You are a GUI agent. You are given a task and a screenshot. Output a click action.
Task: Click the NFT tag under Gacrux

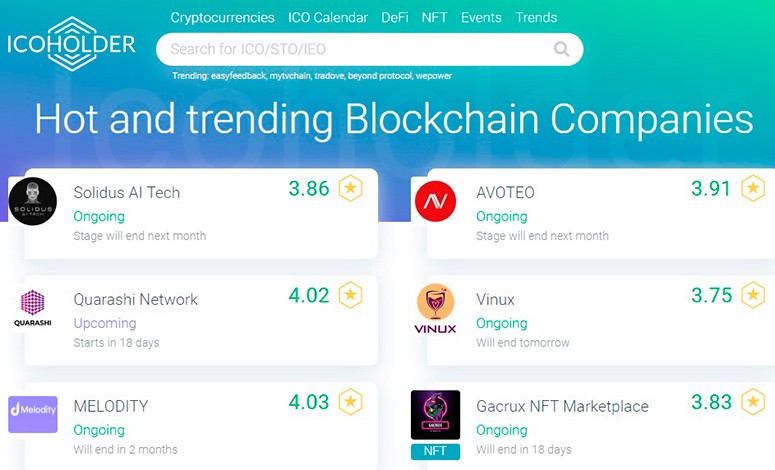coord(435,452)
